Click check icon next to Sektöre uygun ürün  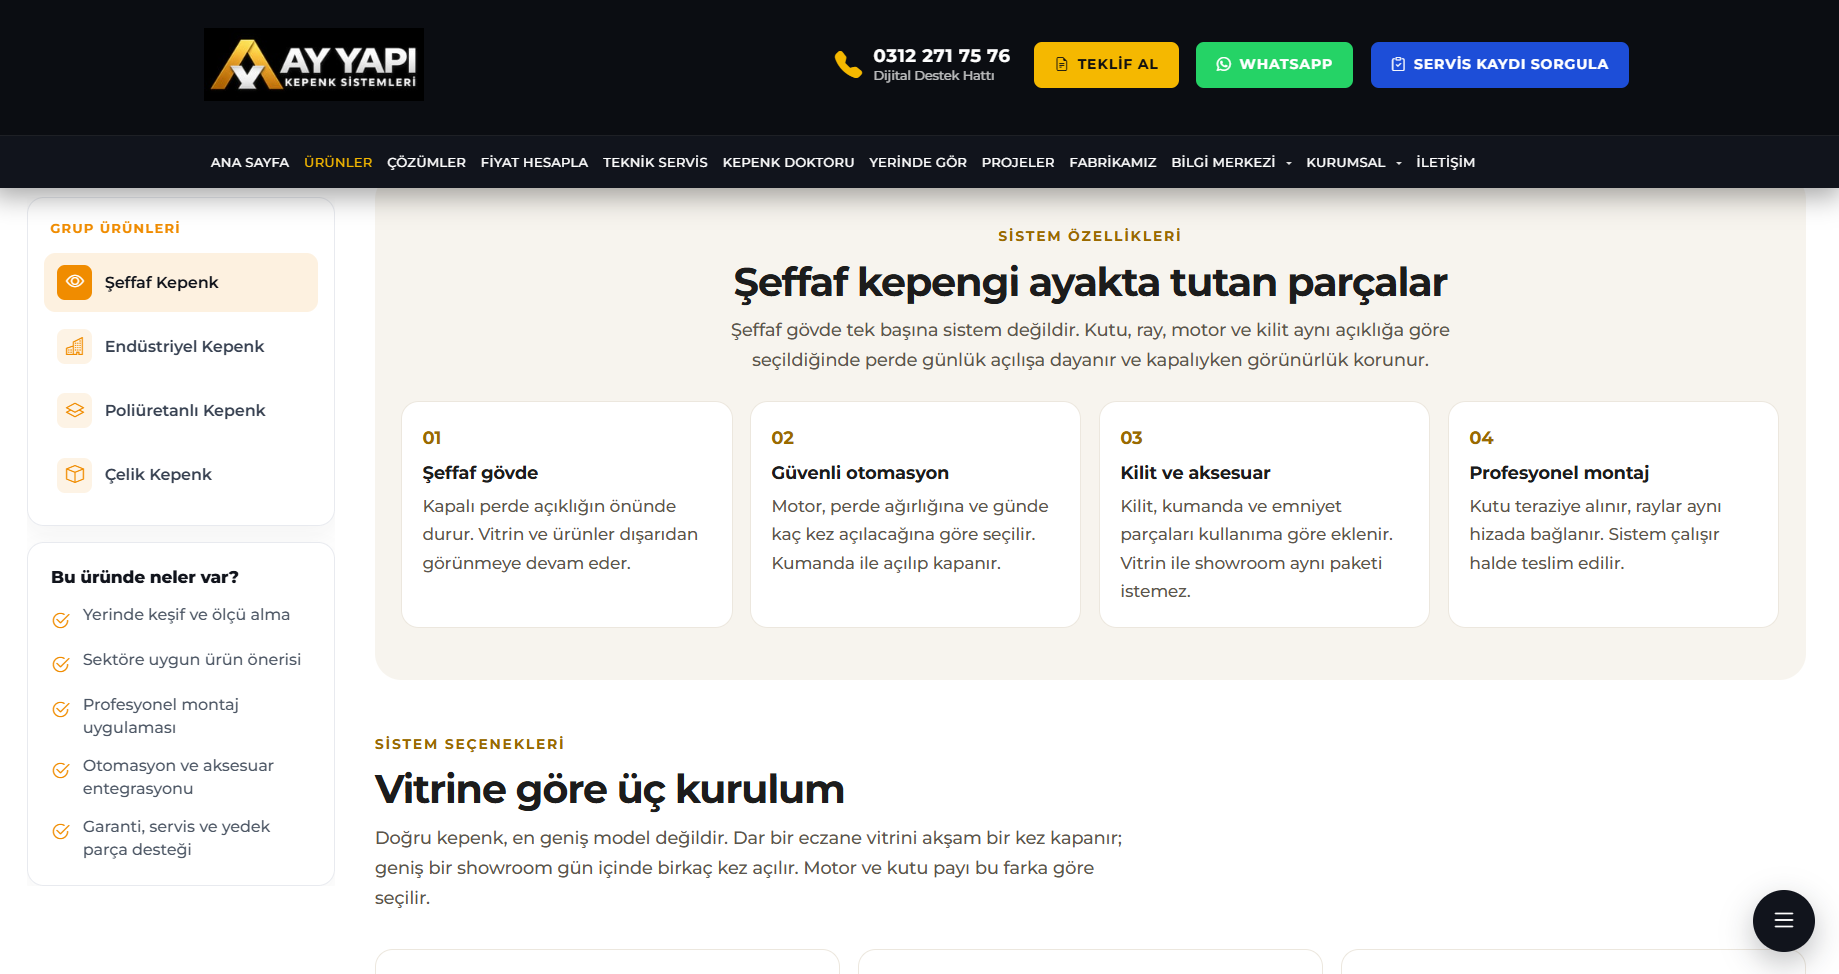[61, 664]
